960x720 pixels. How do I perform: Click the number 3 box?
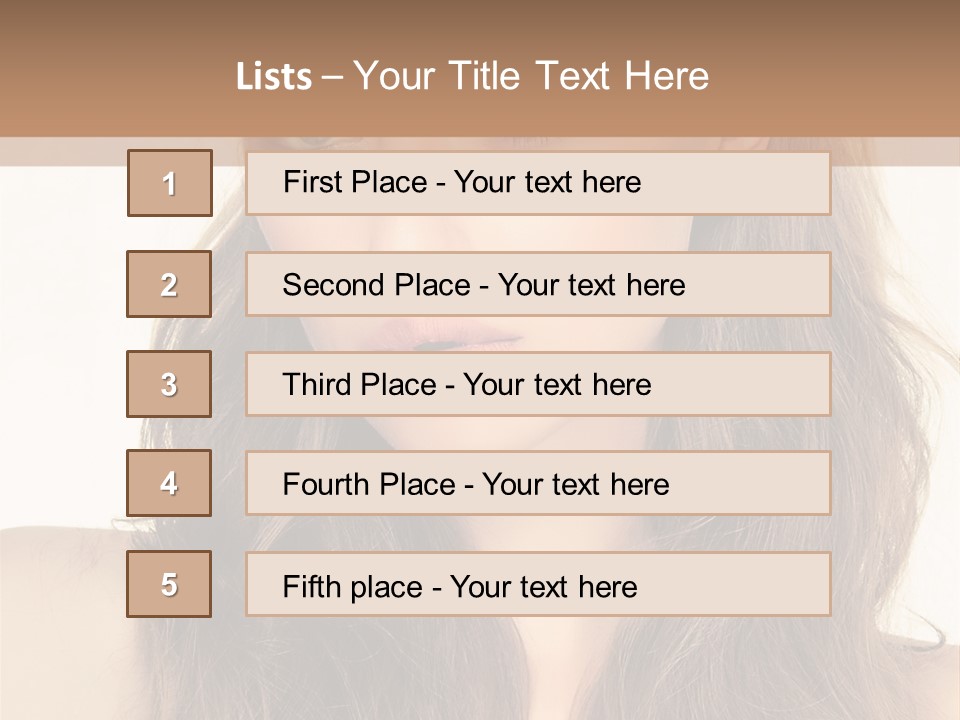click(169, 384)
